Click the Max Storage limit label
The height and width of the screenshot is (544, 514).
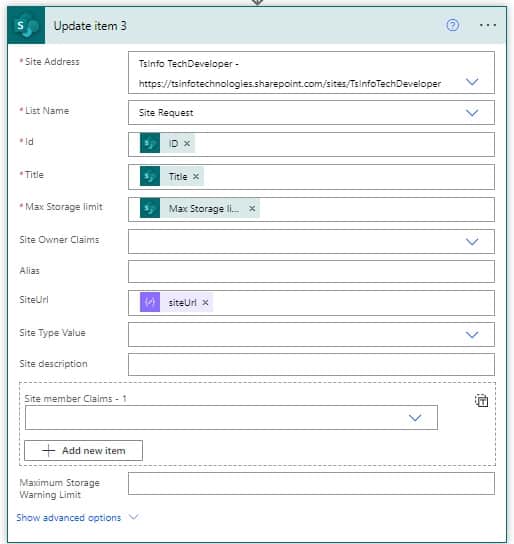[x=64, y=207]
